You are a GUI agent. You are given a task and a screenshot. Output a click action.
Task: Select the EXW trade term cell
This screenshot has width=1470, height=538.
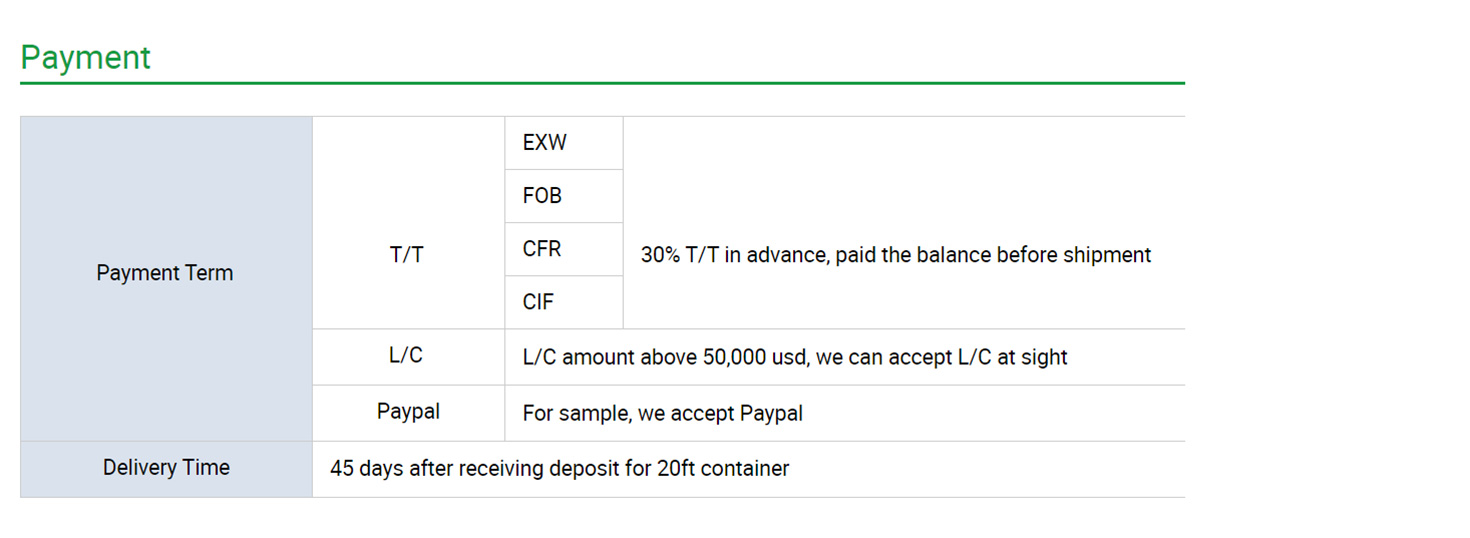(545, 143)
